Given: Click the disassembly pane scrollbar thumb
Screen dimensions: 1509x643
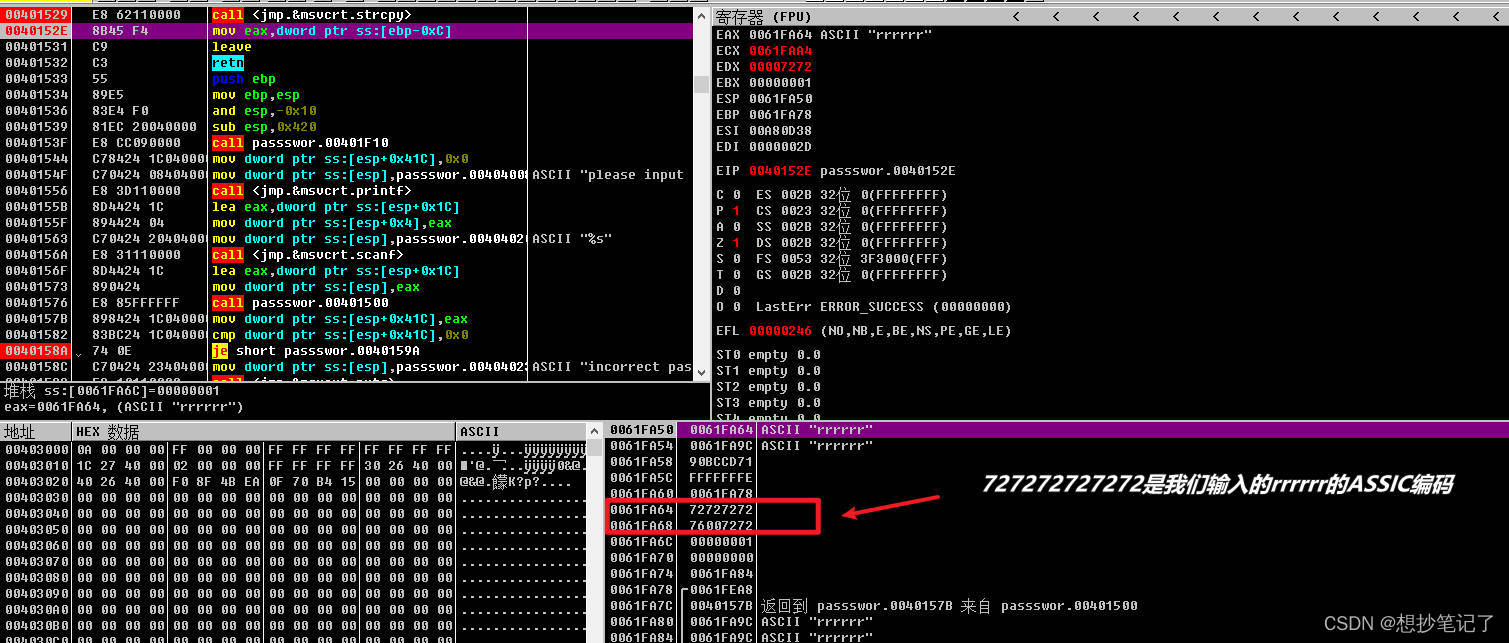Looking at the screenshot, I should (x=702, y=84).
